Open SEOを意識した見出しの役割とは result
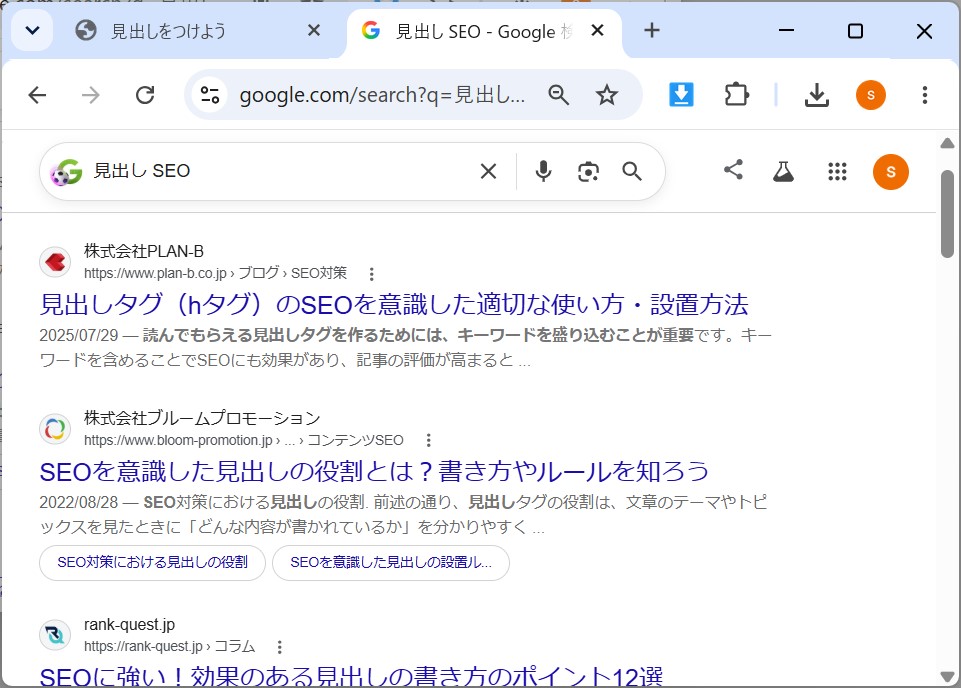Image resolution: width=961 pixels, height=688 pixels. tap(374, 472)
